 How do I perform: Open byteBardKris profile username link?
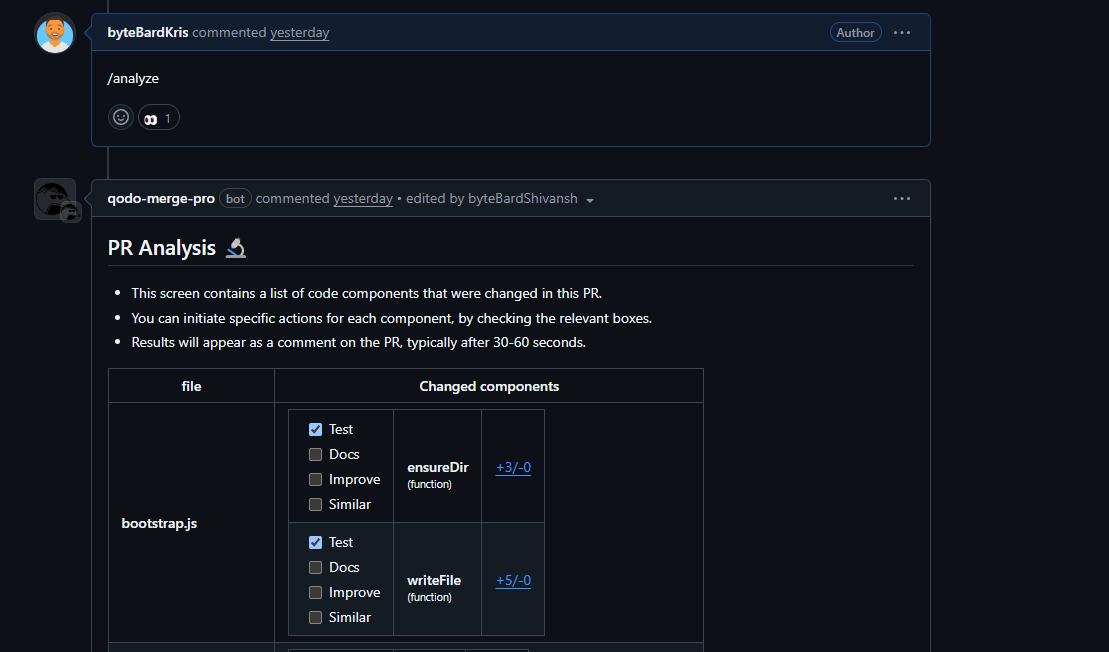(x=148, y=33)
